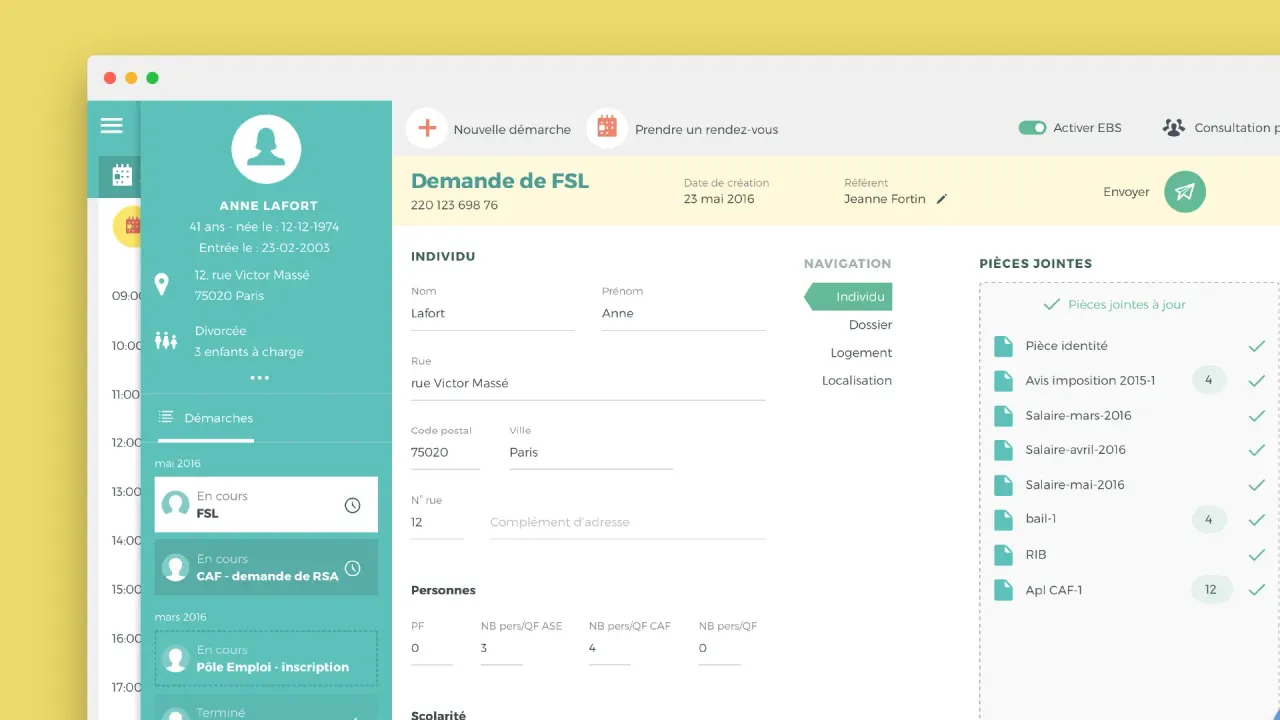
Task: Edit the référent with the pencil icon
Action: [941, 199]
